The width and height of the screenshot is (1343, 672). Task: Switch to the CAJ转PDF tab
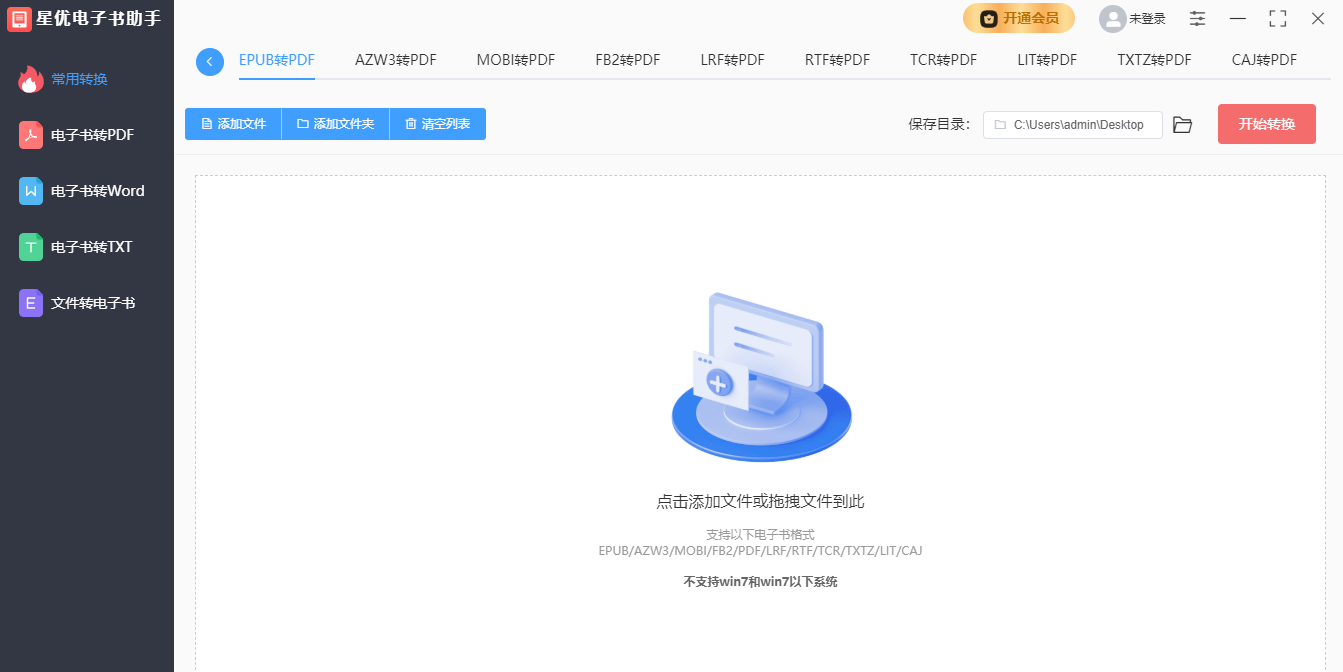point(1265,60)
